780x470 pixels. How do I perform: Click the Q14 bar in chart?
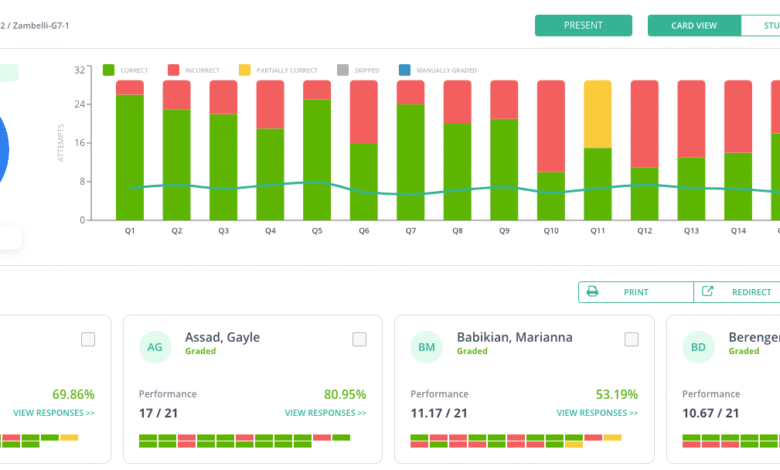pyautogui.click(x=738, y=150)
